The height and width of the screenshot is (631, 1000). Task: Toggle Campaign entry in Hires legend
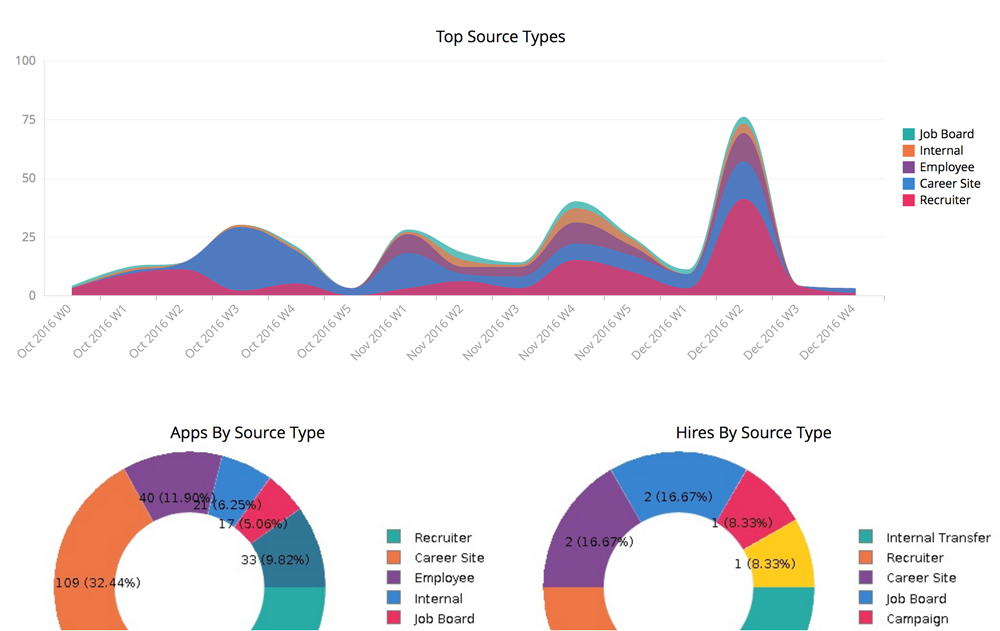pyautogui.click(x=916, y=619)
